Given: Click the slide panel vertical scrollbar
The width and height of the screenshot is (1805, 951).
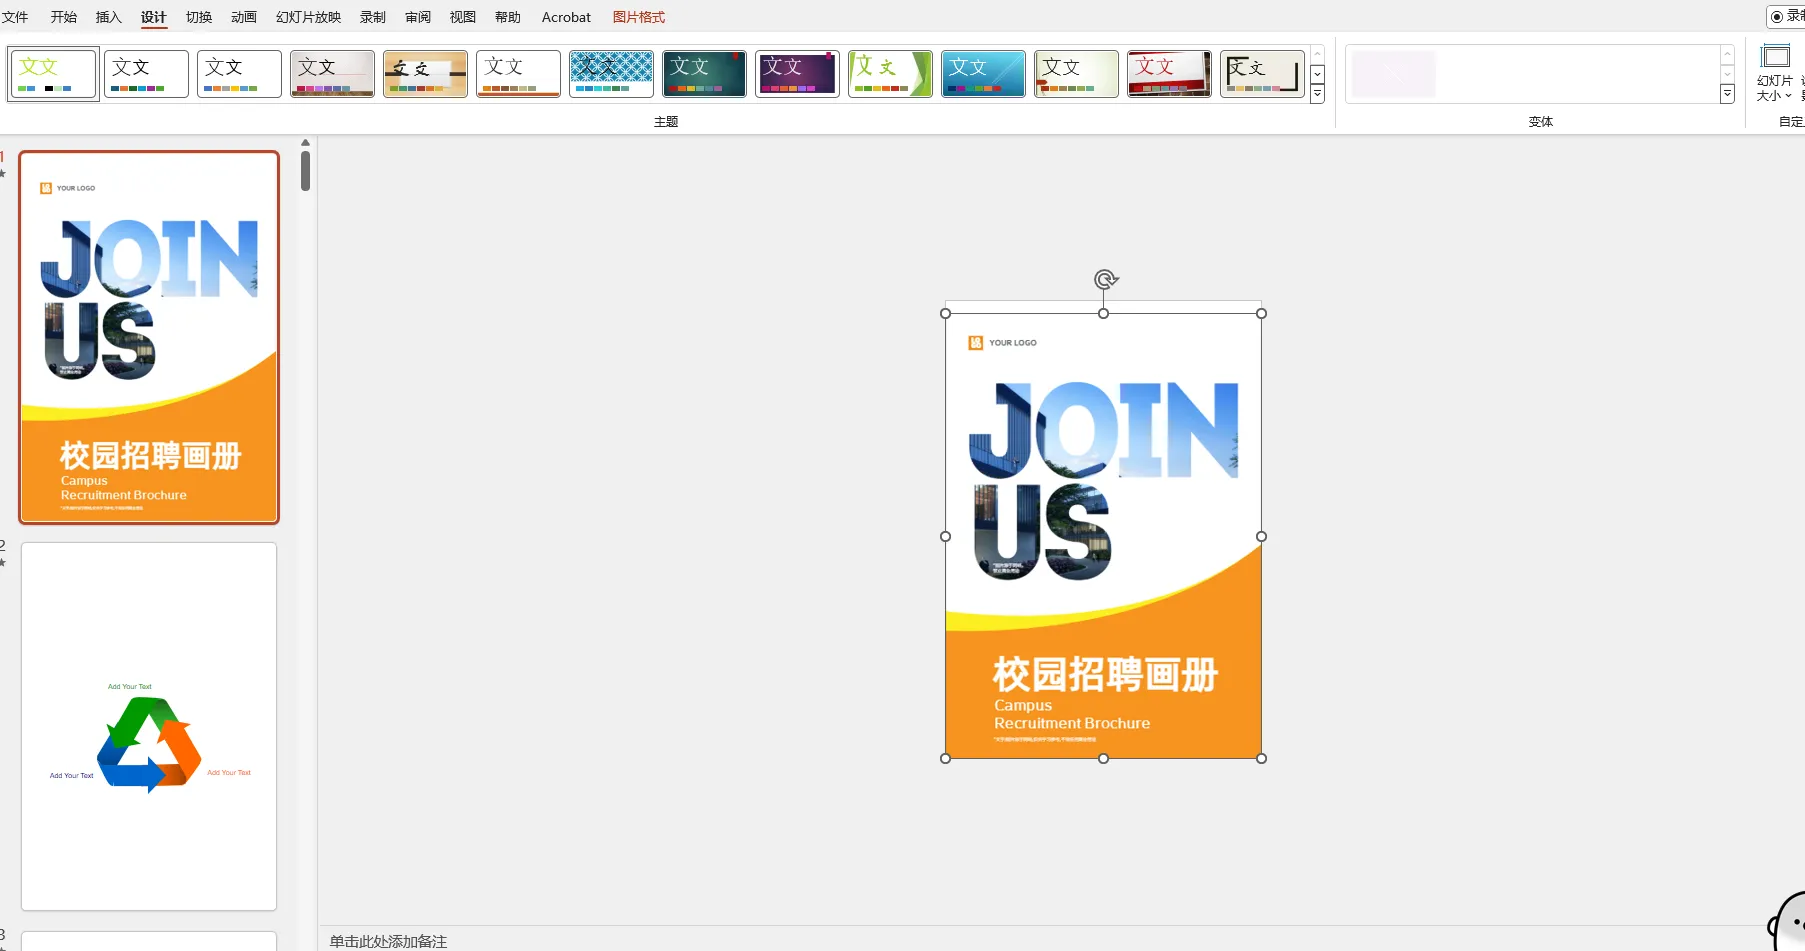Looking at the screenshot, I should click(x=306, y=170).
